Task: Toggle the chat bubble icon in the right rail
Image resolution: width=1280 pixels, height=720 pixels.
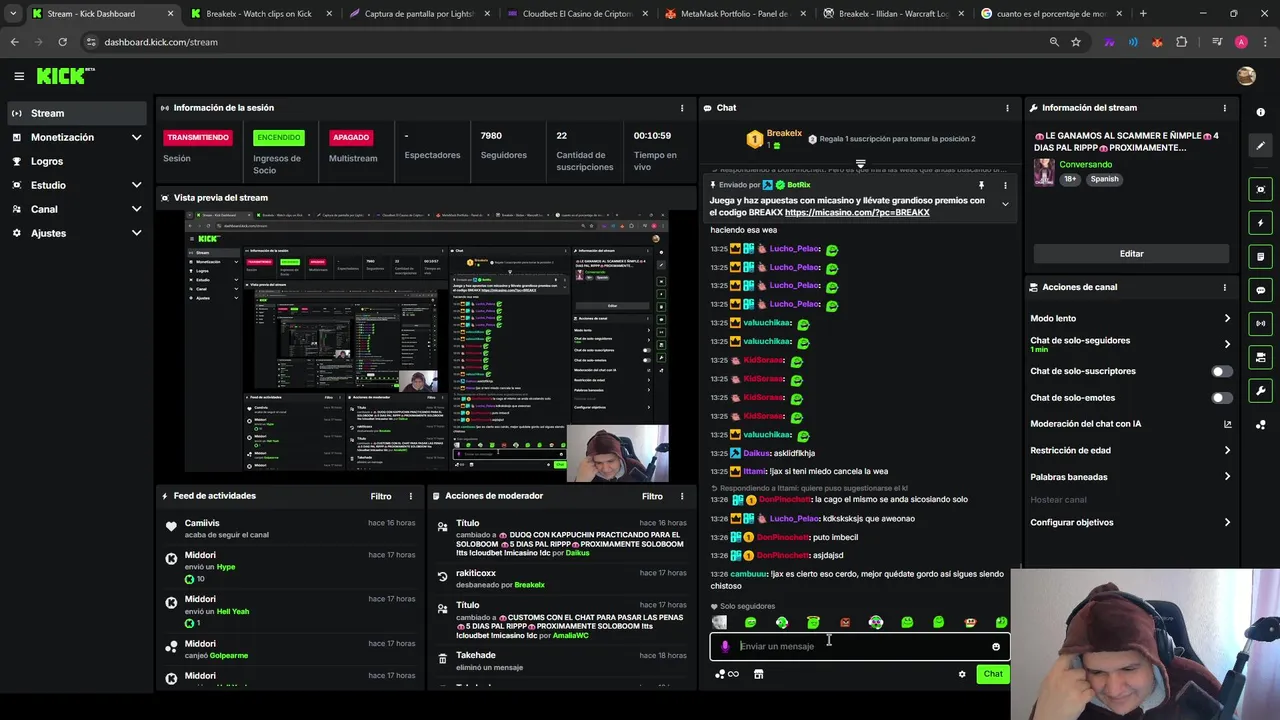Action: click(1261, 290)
